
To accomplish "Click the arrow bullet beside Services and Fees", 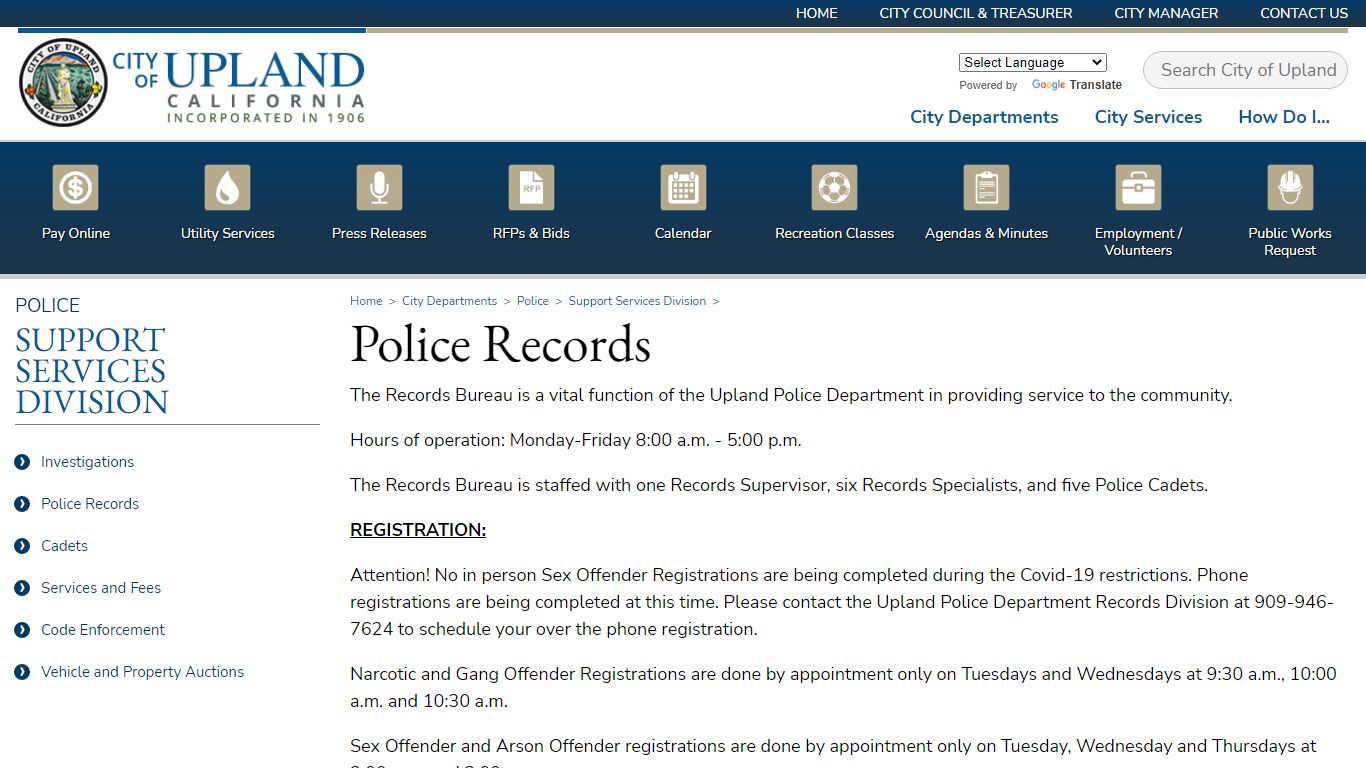I will coord(22,588).
